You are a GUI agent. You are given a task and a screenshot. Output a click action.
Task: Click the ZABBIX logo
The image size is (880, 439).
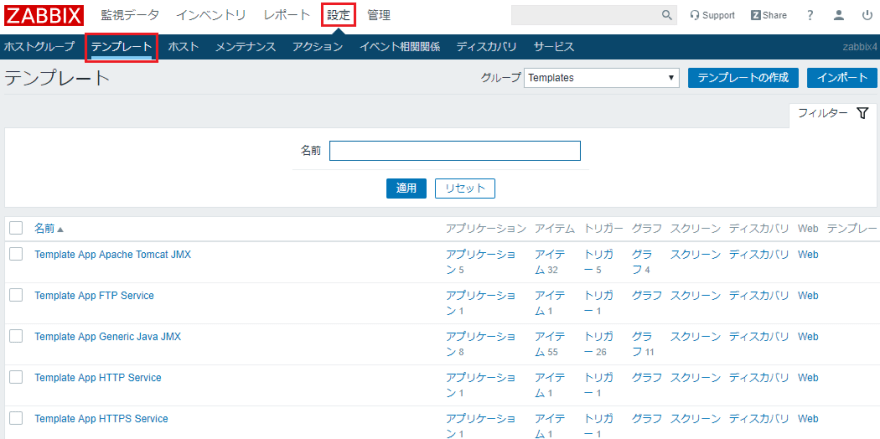coord(44,15)
